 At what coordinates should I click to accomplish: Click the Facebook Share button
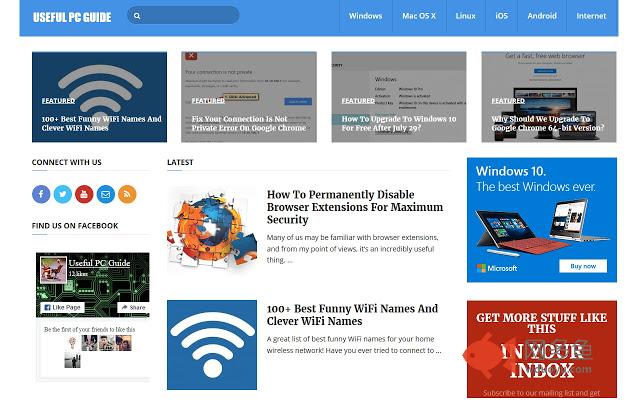133,307
